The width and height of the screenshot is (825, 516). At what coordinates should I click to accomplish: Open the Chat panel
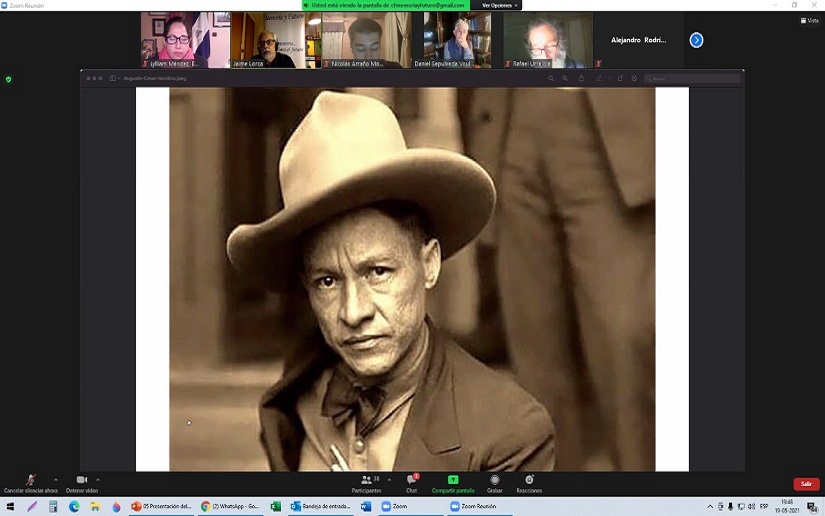pos(411,482)
